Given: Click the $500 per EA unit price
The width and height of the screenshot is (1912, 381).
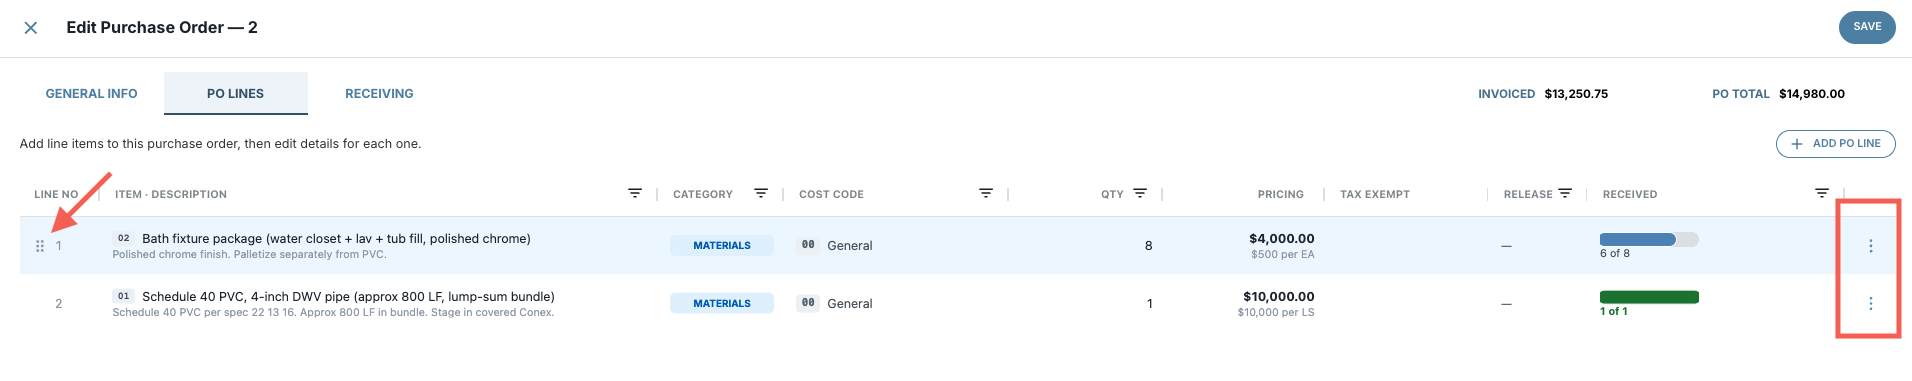Looking at the screenshot, I should [x=1283, y=255].
